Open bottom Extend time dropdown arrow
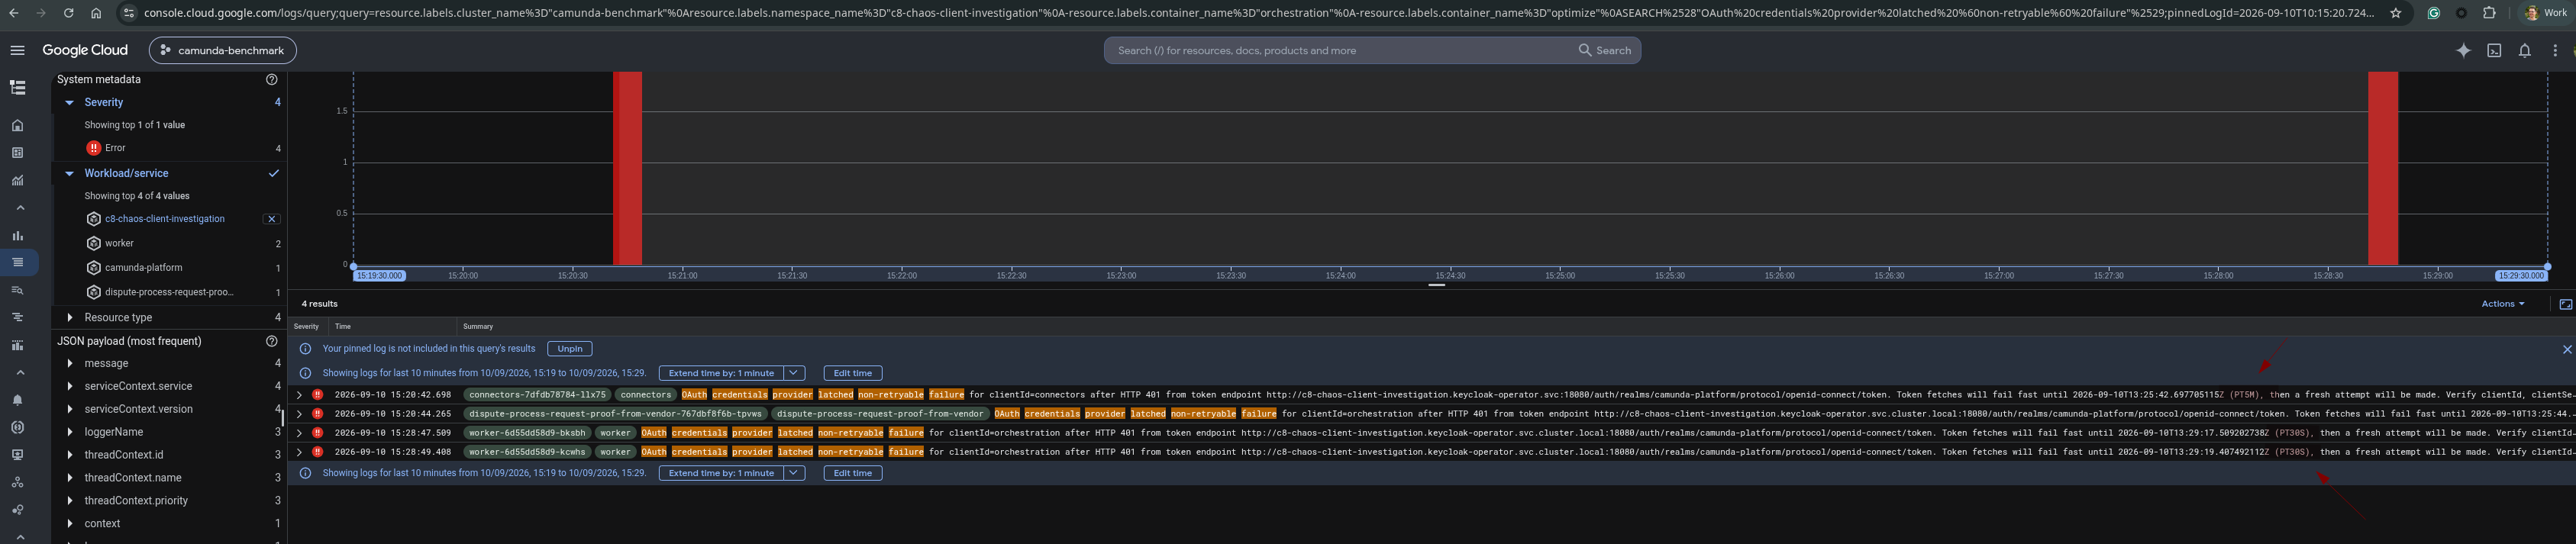 [794, 473]
